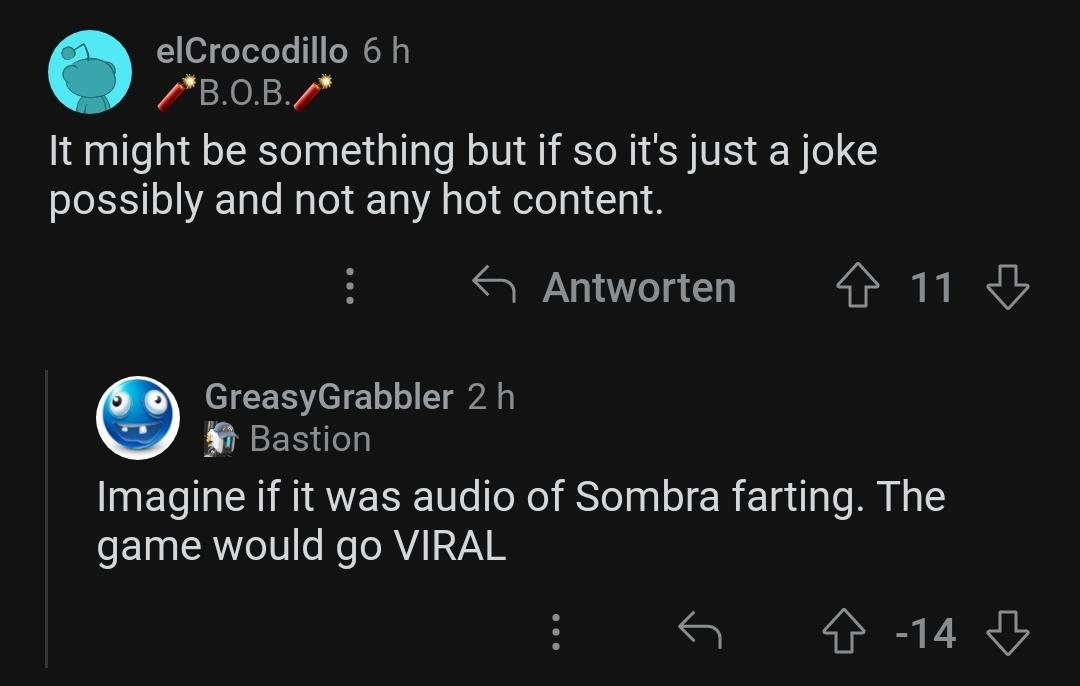Image resolution: width=1080 pixels, height=686 pixels.
Task: Open the overflow menu on elCrocodillo's comment
Action: click(x=348, y=287)
